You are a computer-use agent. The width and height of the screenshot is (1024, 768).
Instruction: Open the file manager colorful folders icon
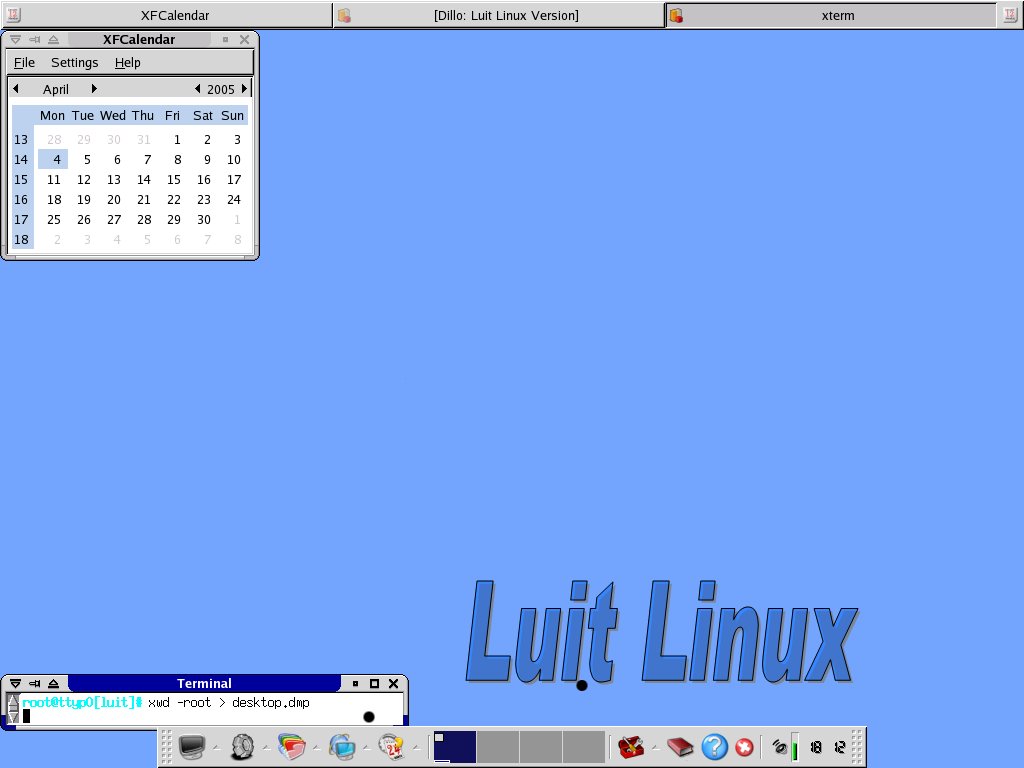(291, 746)
